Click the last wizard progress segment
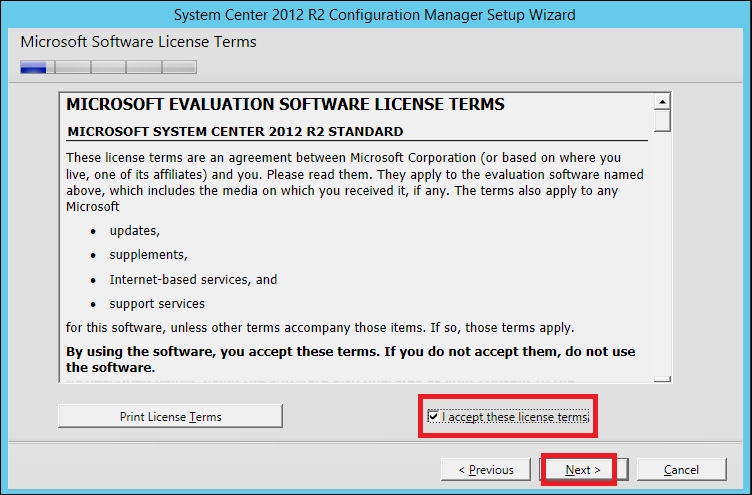Screen dimensions: 752x495 (x=179, y=67)
